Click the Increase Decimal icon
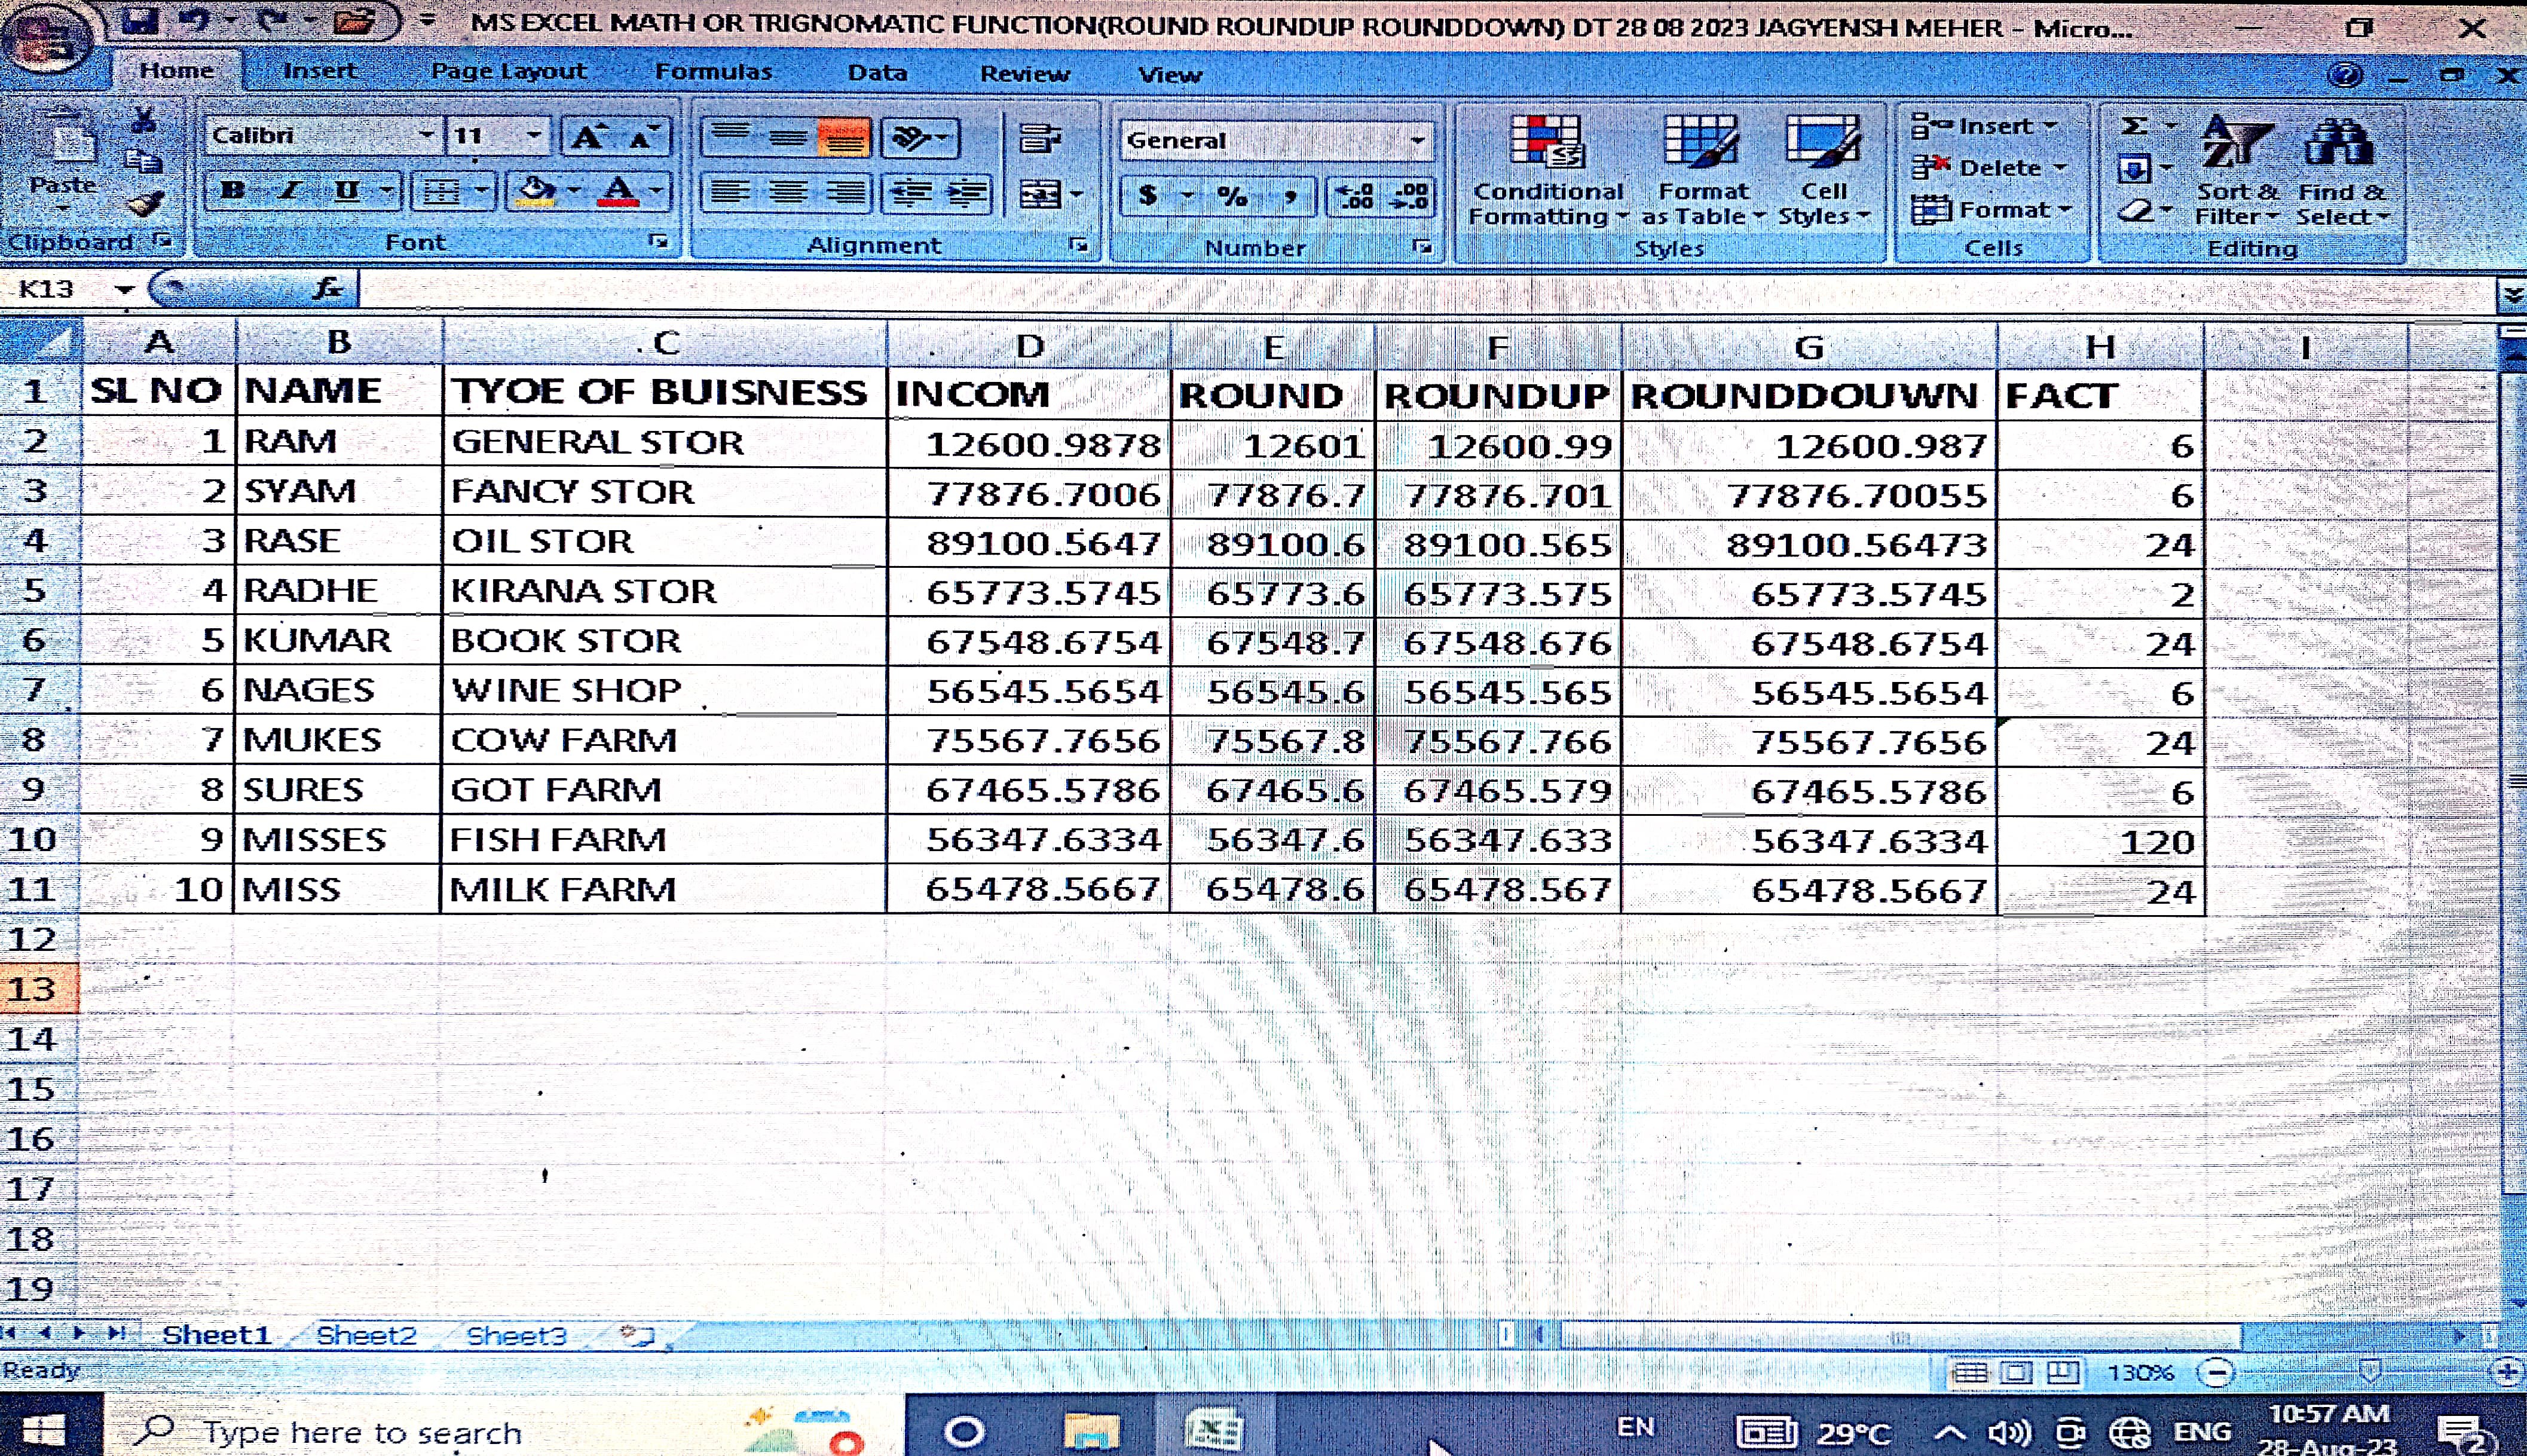The height and width of the screenshot is (1456, 2527). [x=1355, y=195]
